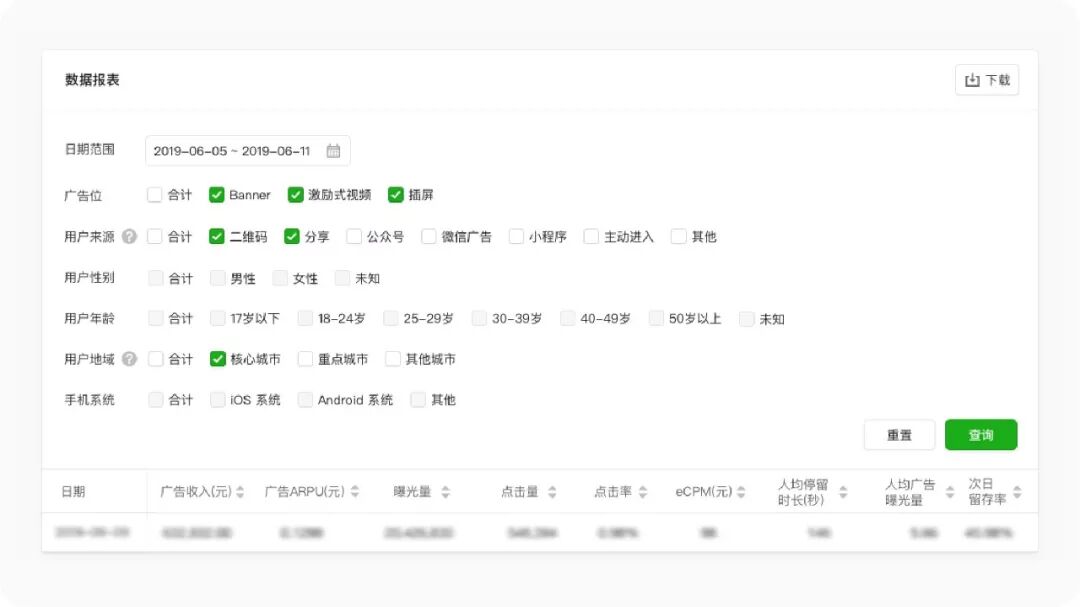Image resolution: width=1080 pixels, height=607 pixels.
Task: Click the 重置 reset button
Action: coord(899,435)
